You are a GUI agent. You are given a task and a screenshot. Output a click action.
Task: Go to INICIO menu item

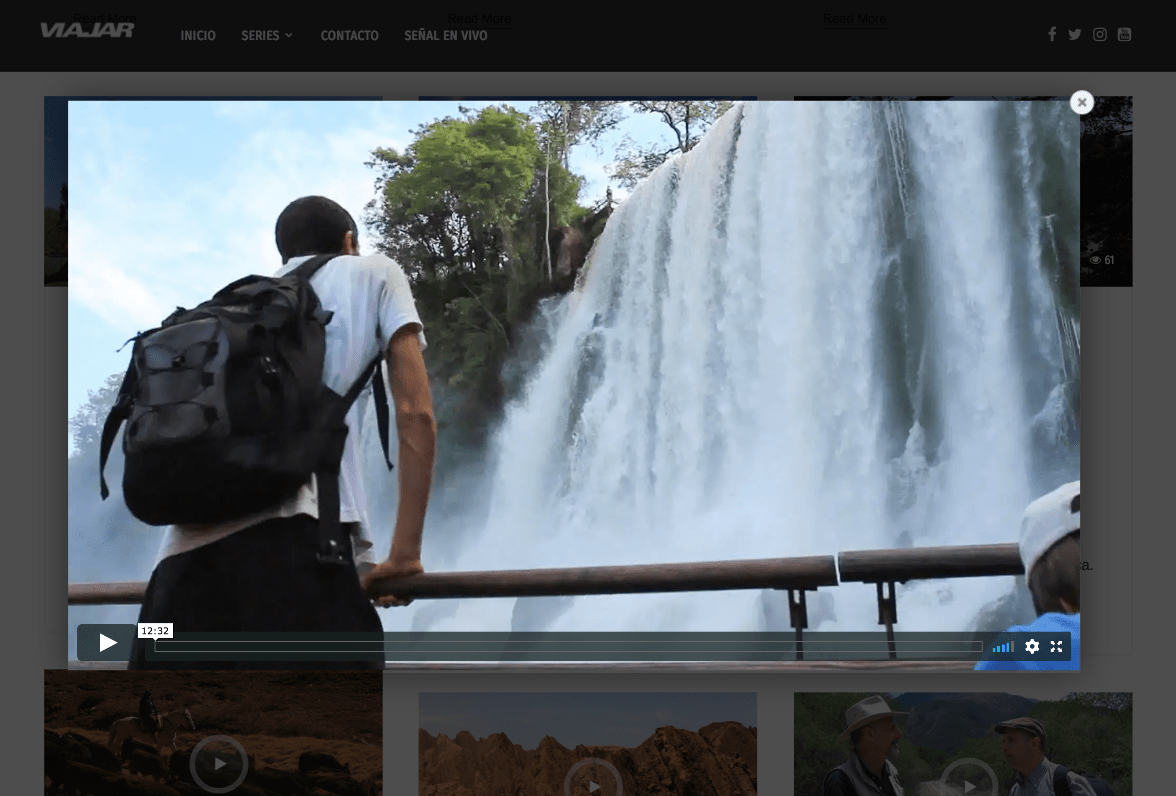click(x=198, y=36)
